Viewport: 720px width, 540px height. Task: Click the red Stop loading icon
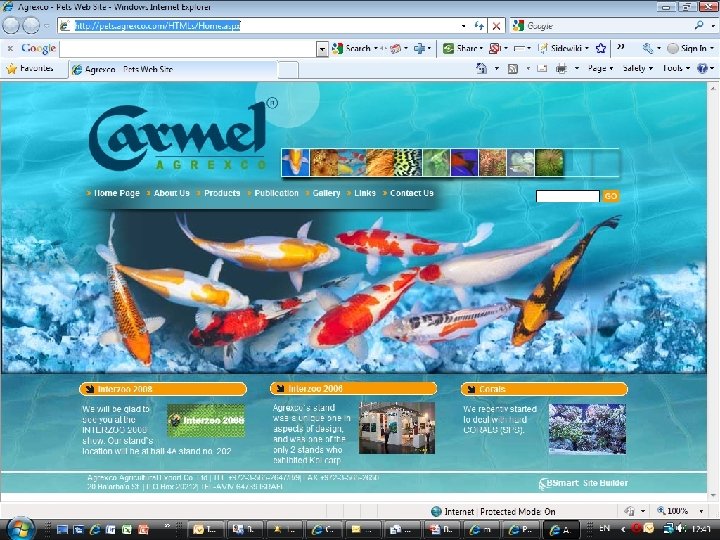click(x=496, y=26)
